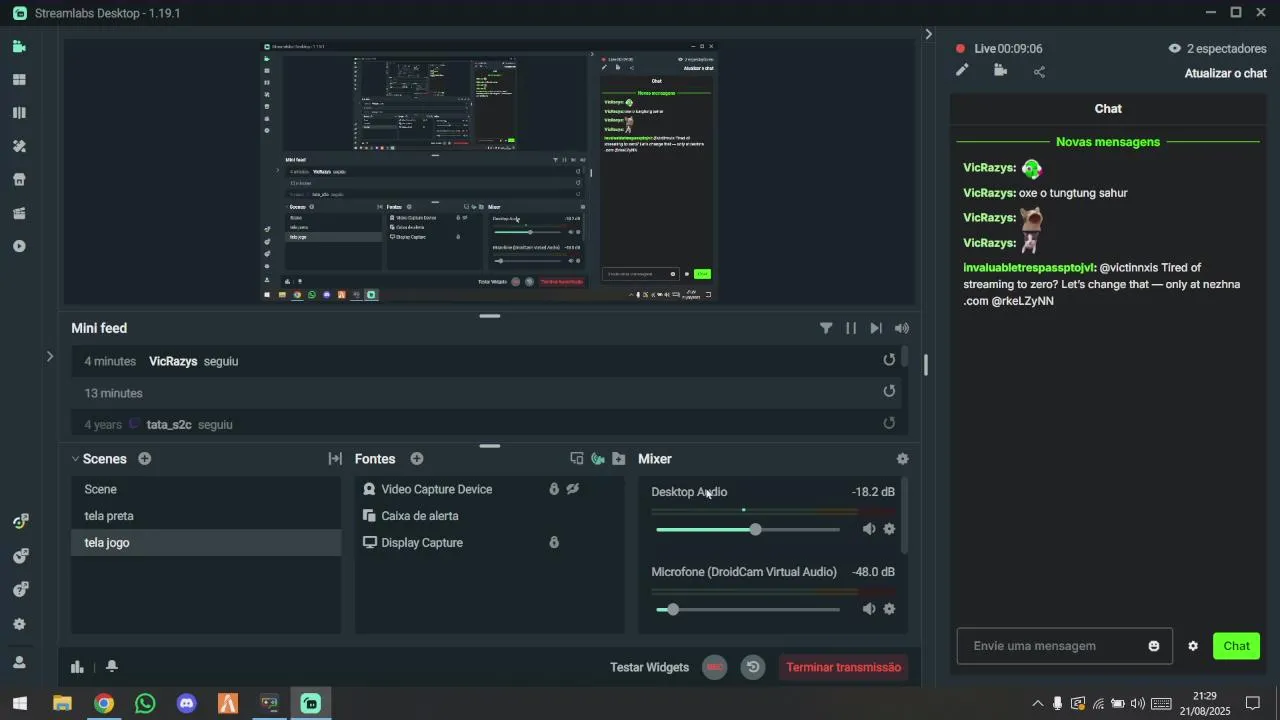Repeat the tata_s2c seguiu alert

889,423
